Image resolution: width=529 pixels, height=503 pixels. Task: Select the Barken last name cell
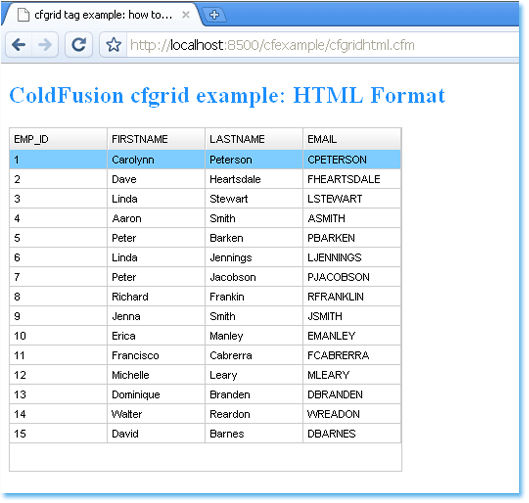click(254, 238)
